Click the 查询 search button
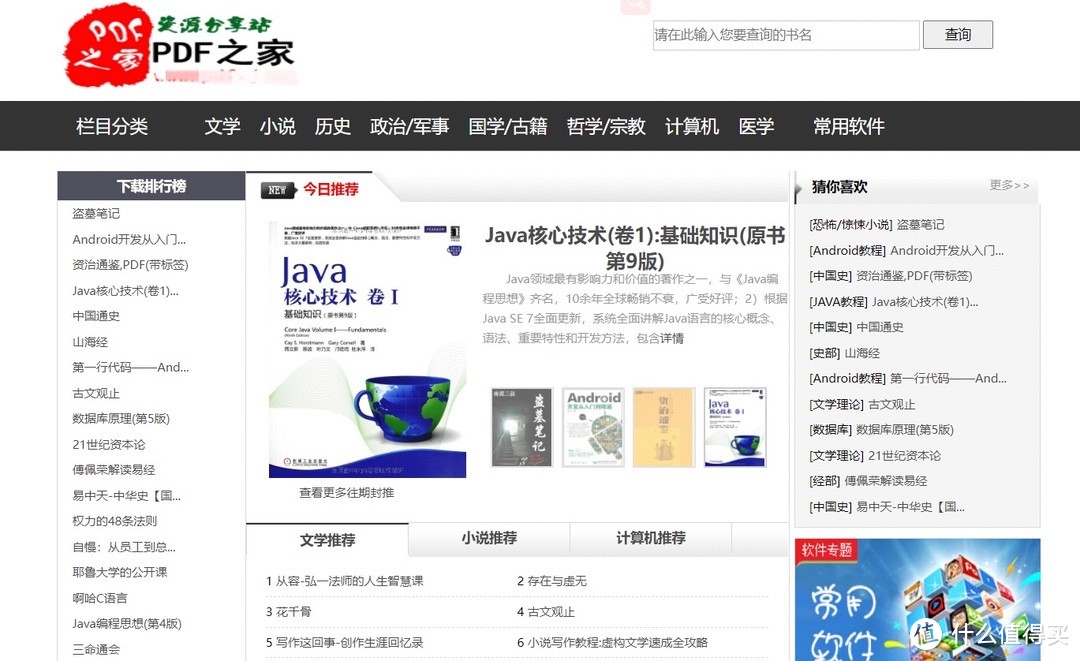The image size is (1080, 661). click(957, 34)
